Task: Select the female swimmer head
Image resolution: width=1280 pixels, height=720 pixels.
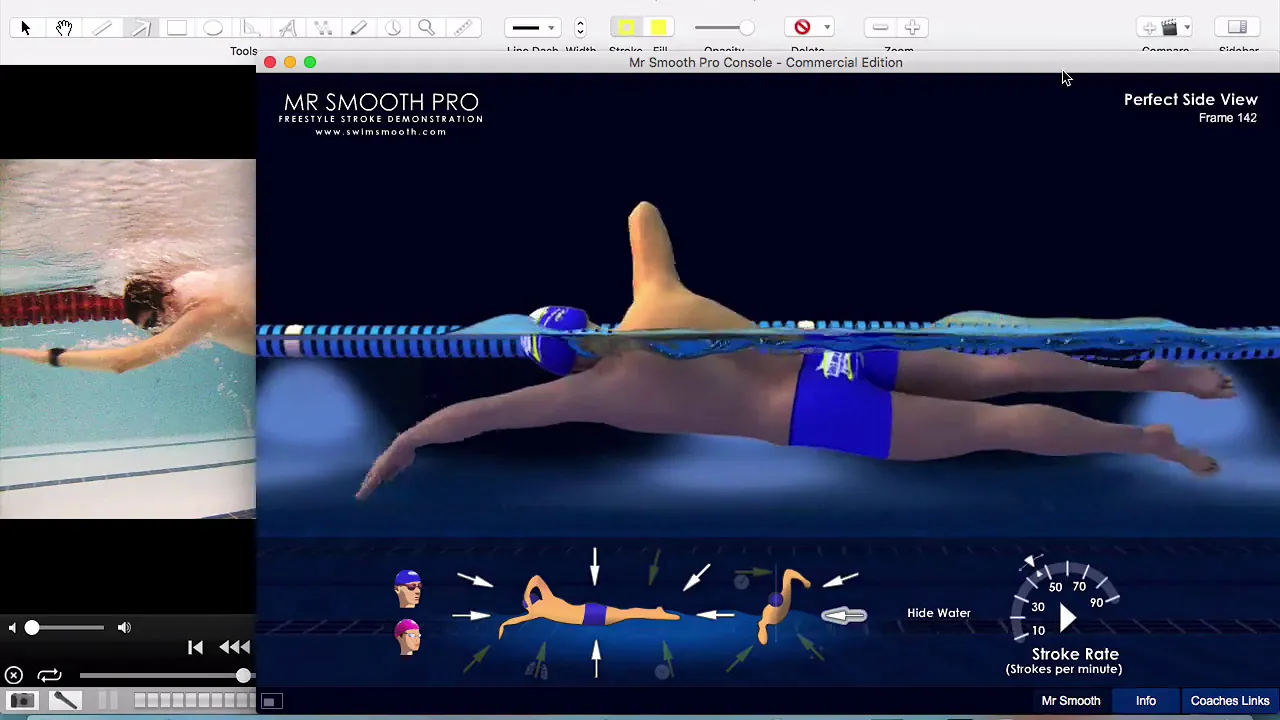Action: pyautogui.click(x=407, y=637)
